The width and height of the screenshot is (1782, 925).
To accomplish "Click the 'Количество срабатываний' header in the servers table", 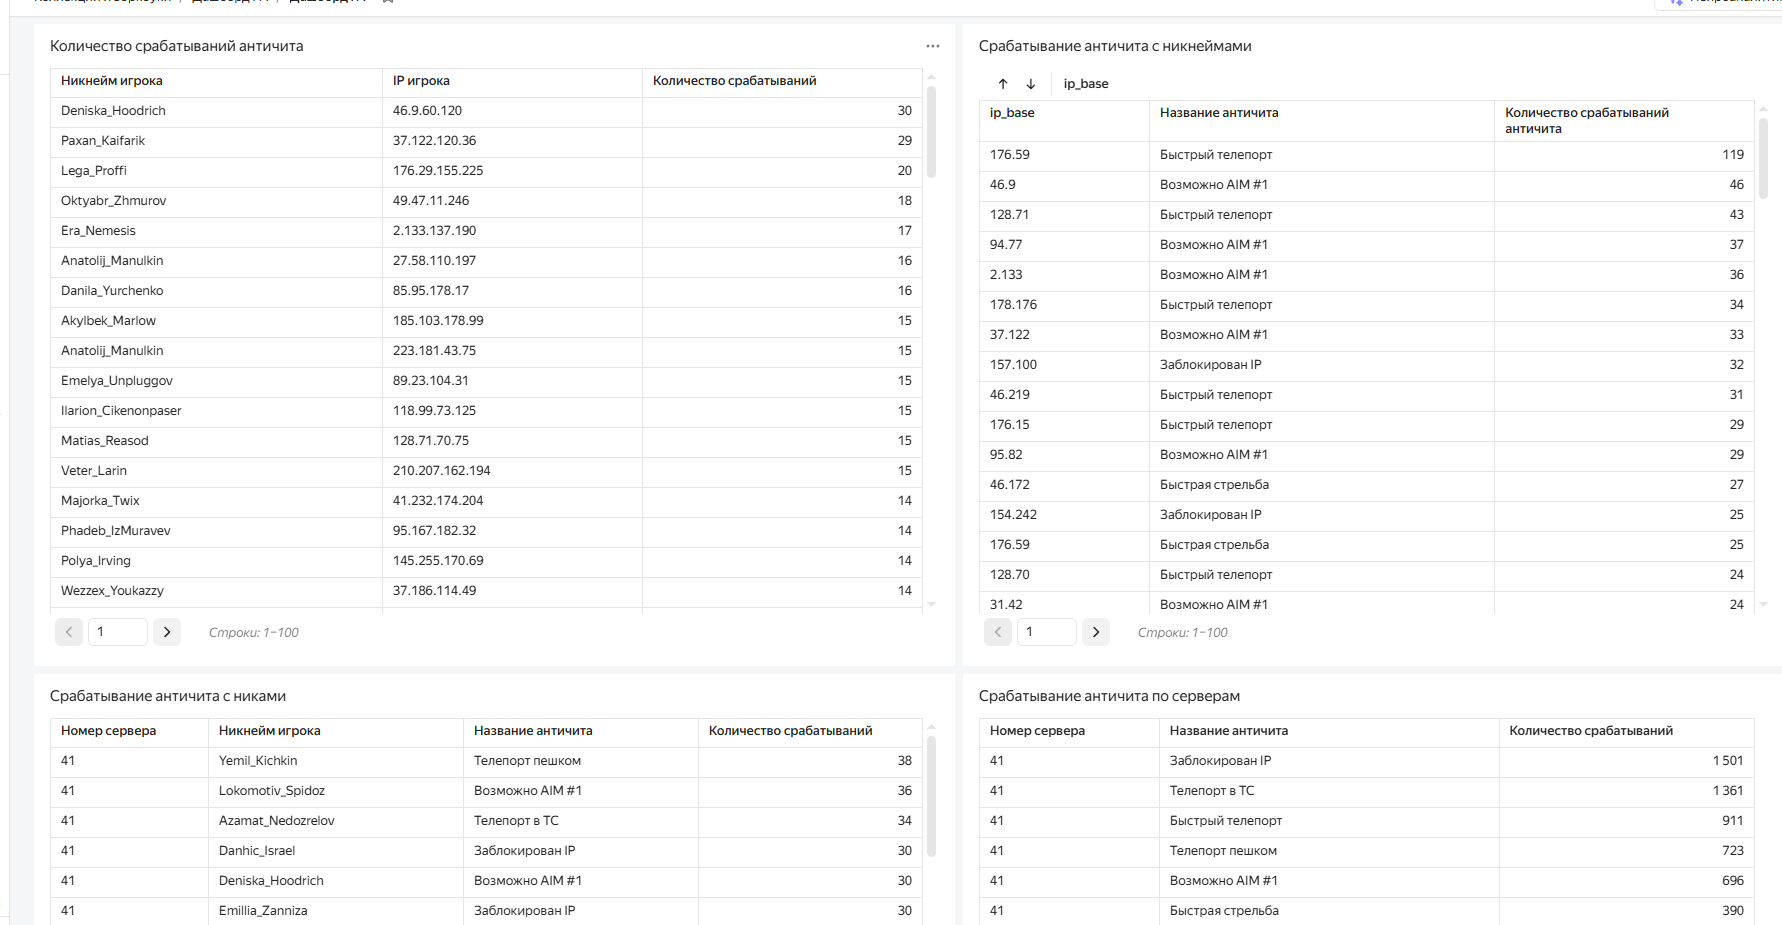I will point(1590,731).
